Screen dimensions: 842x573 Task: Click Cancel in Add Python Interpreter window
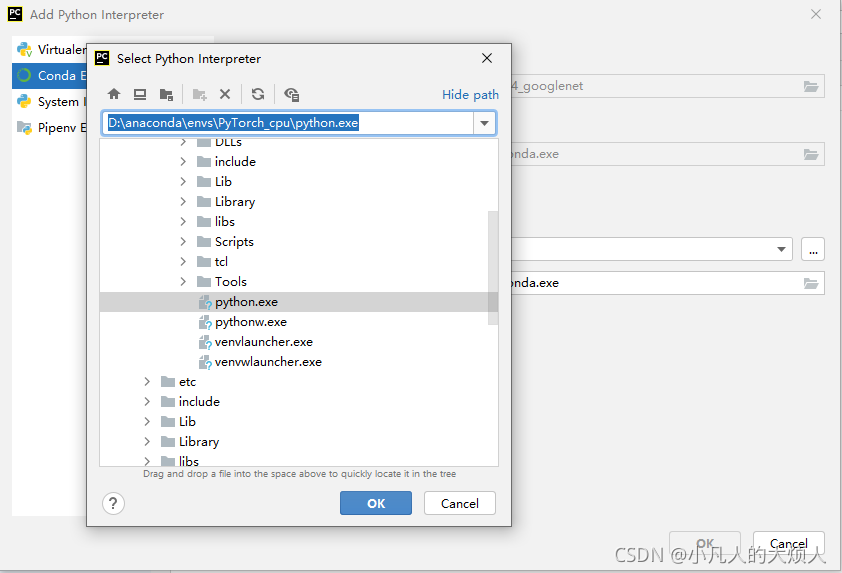(x=788, y=543)
